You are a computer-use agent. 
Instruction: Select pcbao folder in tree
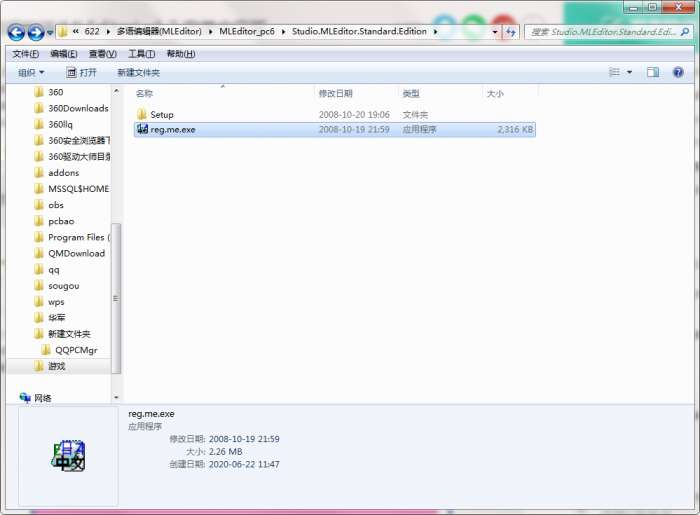(x=61, y=221)
